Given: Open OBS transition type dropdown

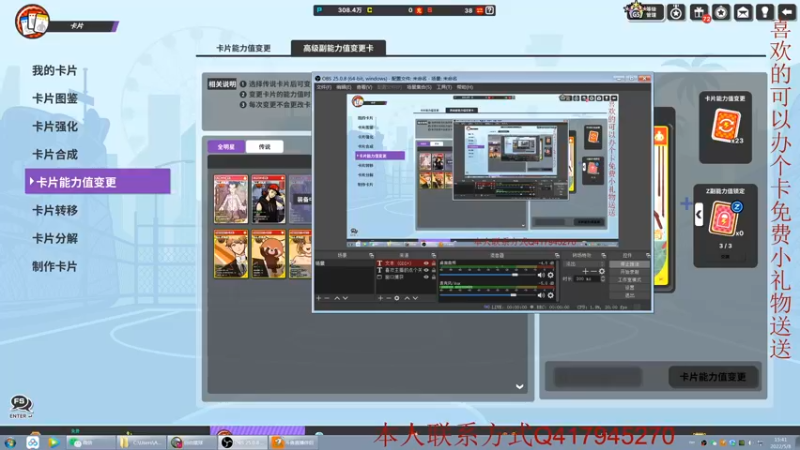Looking at the screenshot, I should (x=584, y=264).
